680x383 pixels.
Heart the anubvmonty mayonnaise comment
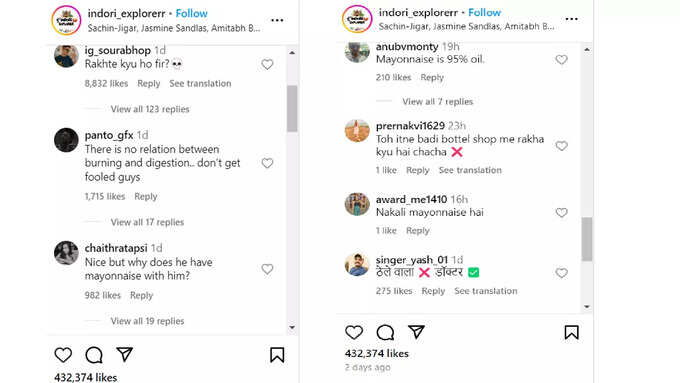(x=562, y=59)
